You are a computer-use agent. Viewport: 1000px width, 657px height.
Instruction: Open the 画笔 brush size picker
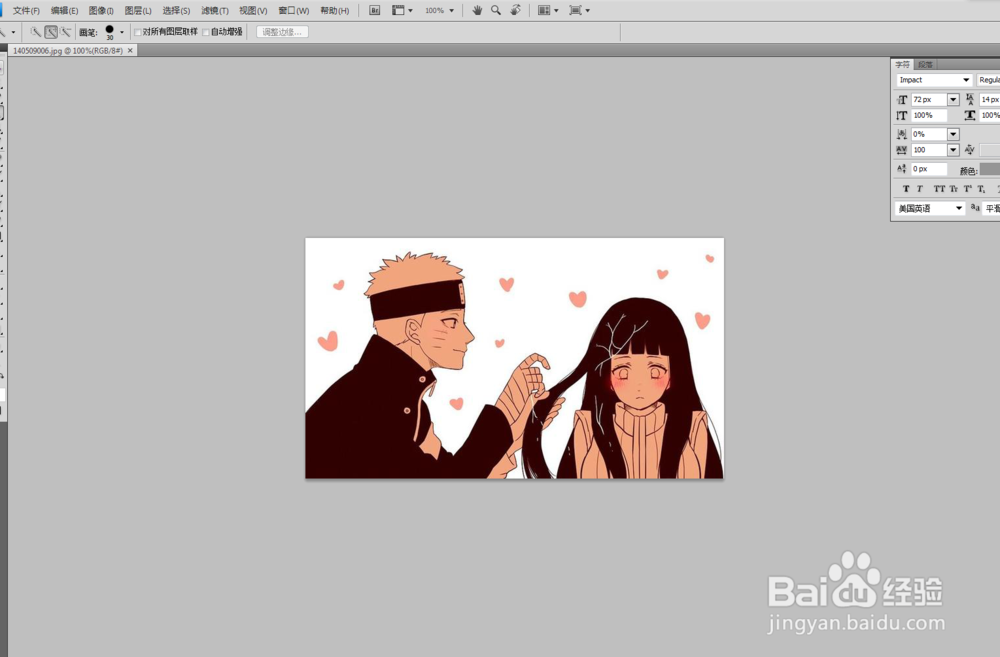114,32
